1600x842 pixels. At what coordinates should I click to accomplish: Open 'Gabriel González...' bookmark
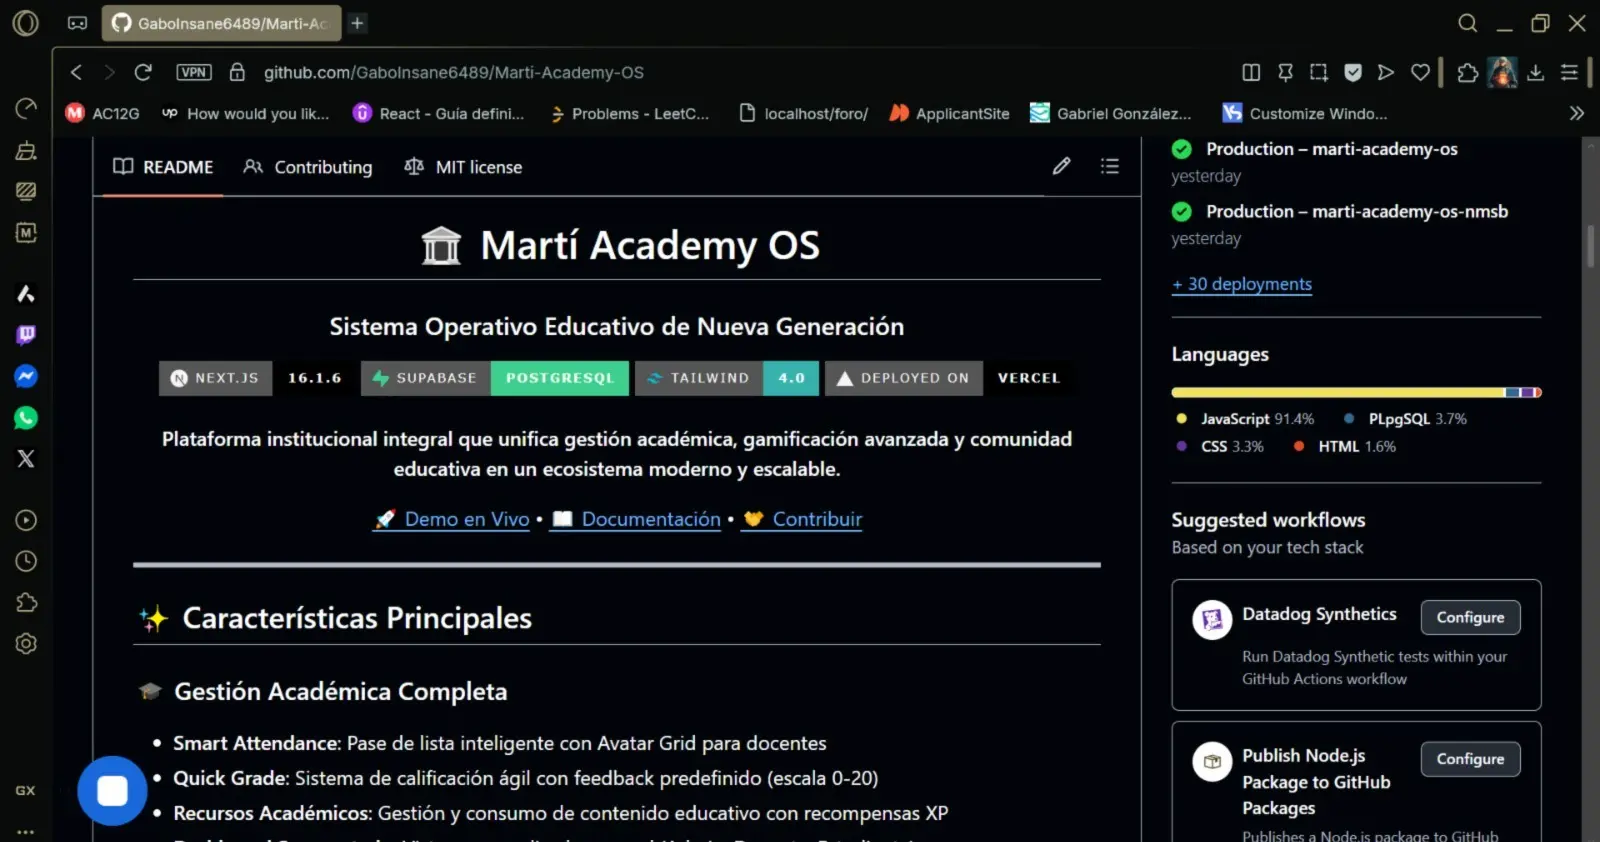point(1111,113)
